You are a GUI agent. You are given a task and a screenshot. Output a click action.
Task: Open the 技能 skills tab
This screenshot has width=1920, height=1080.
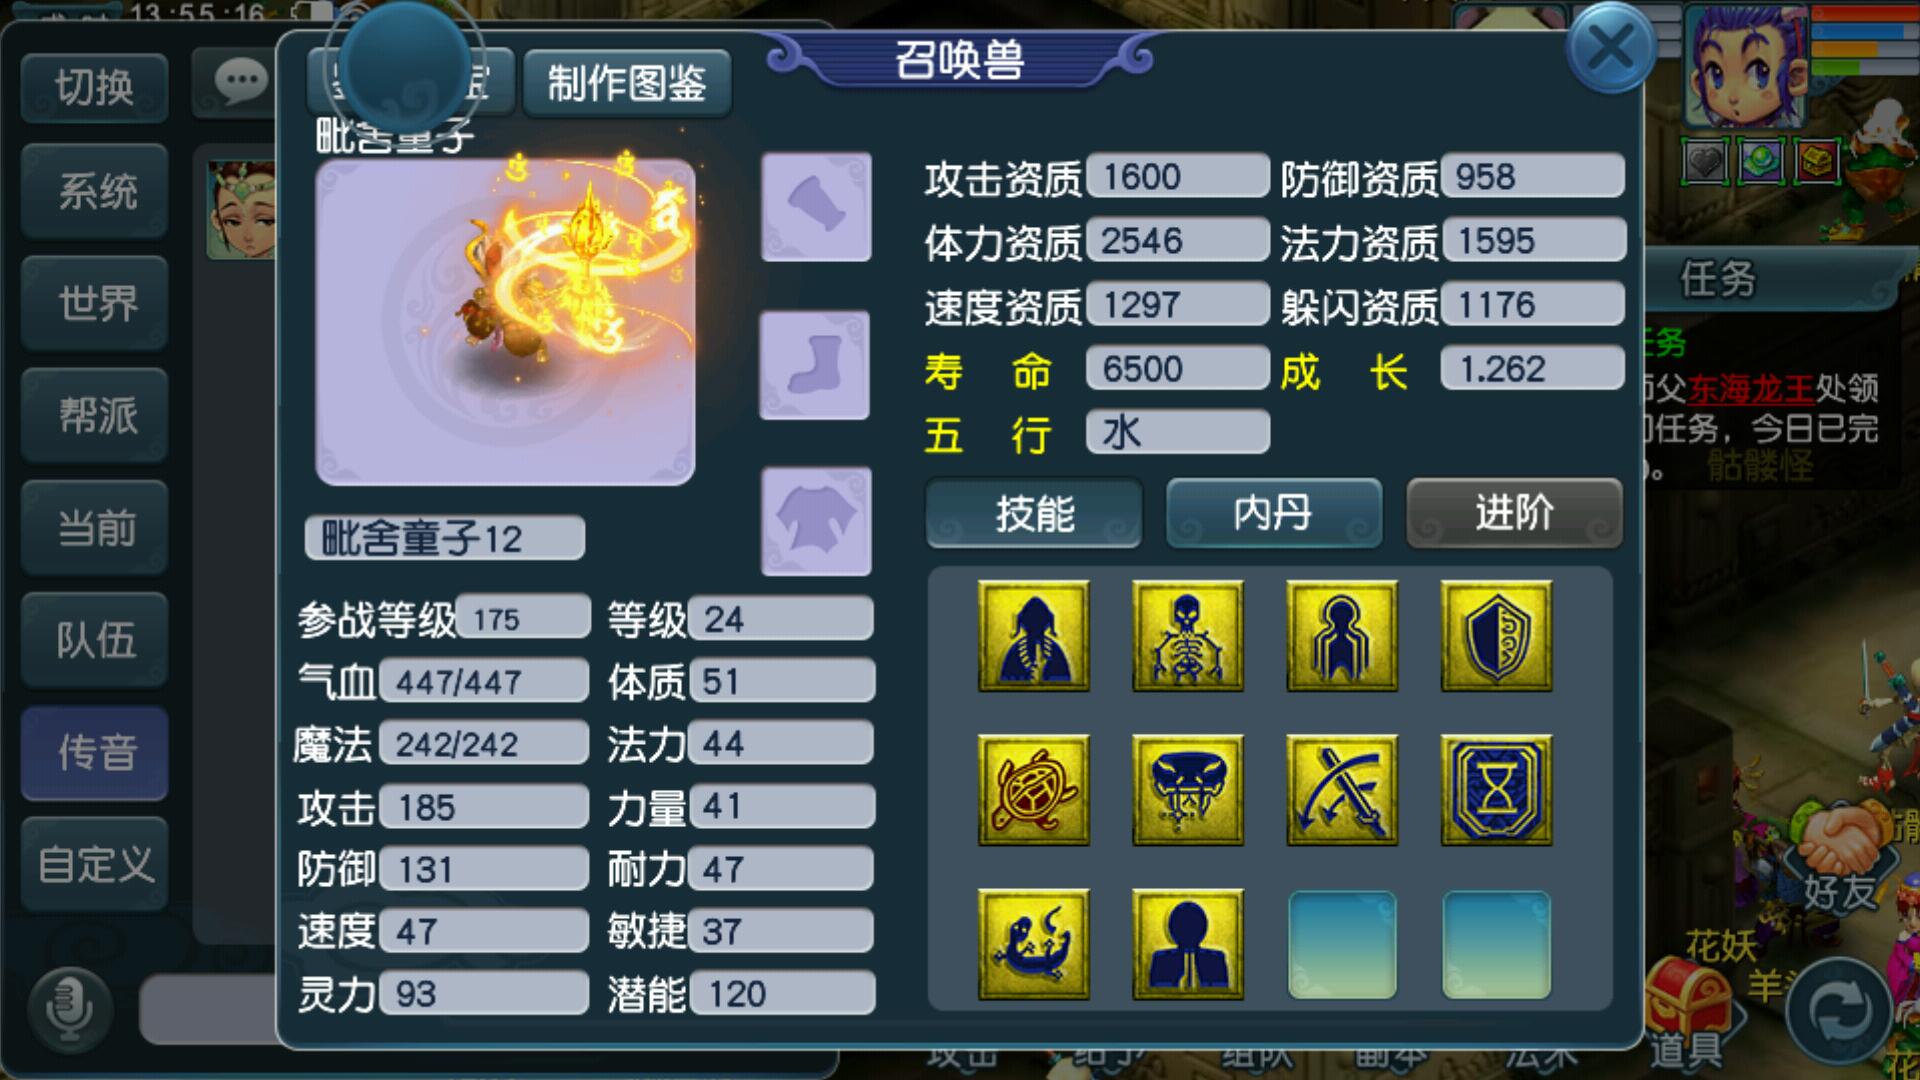[1034, 513]
